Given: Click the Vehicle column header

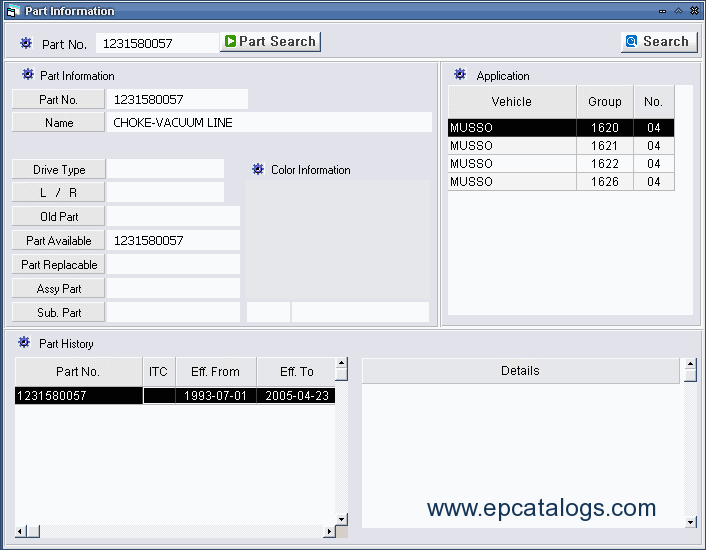Looking at the screenshot, I should tap(512, 102).
